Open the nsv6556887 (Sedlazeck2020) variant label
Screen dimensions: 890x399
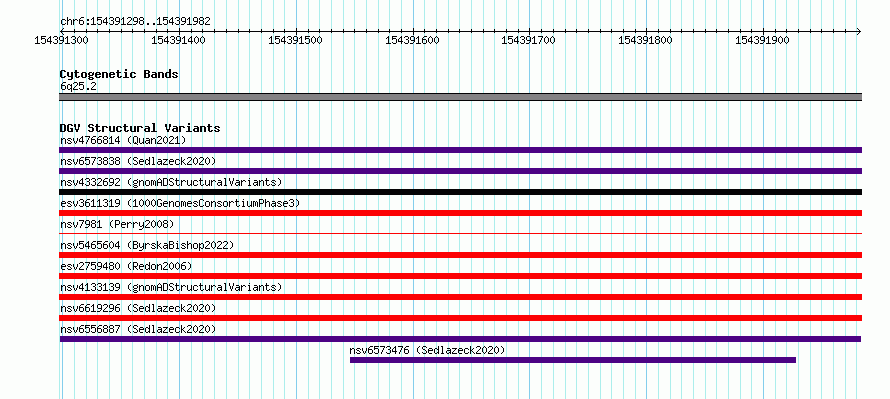click(138, 329)
